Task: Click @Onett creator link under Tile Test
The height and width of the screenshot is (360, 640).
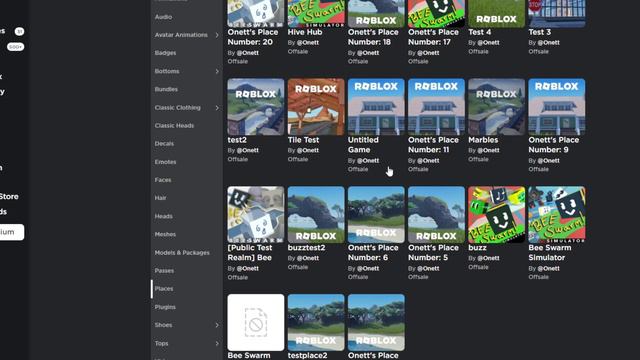Action: tap(308, 150)
